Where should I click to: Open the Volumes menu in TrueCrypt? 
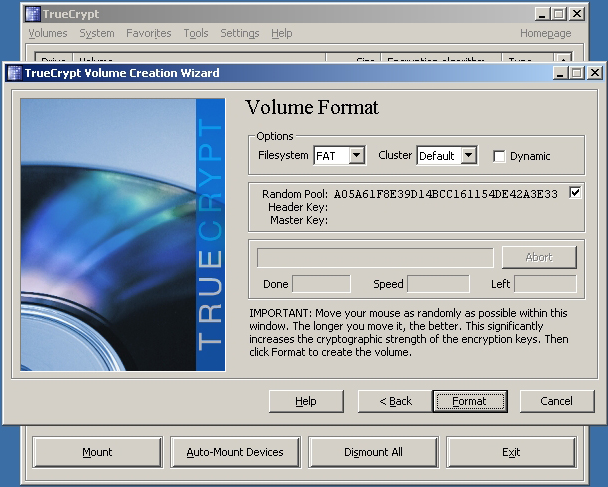pyautogui.click(x=48, y=33)
